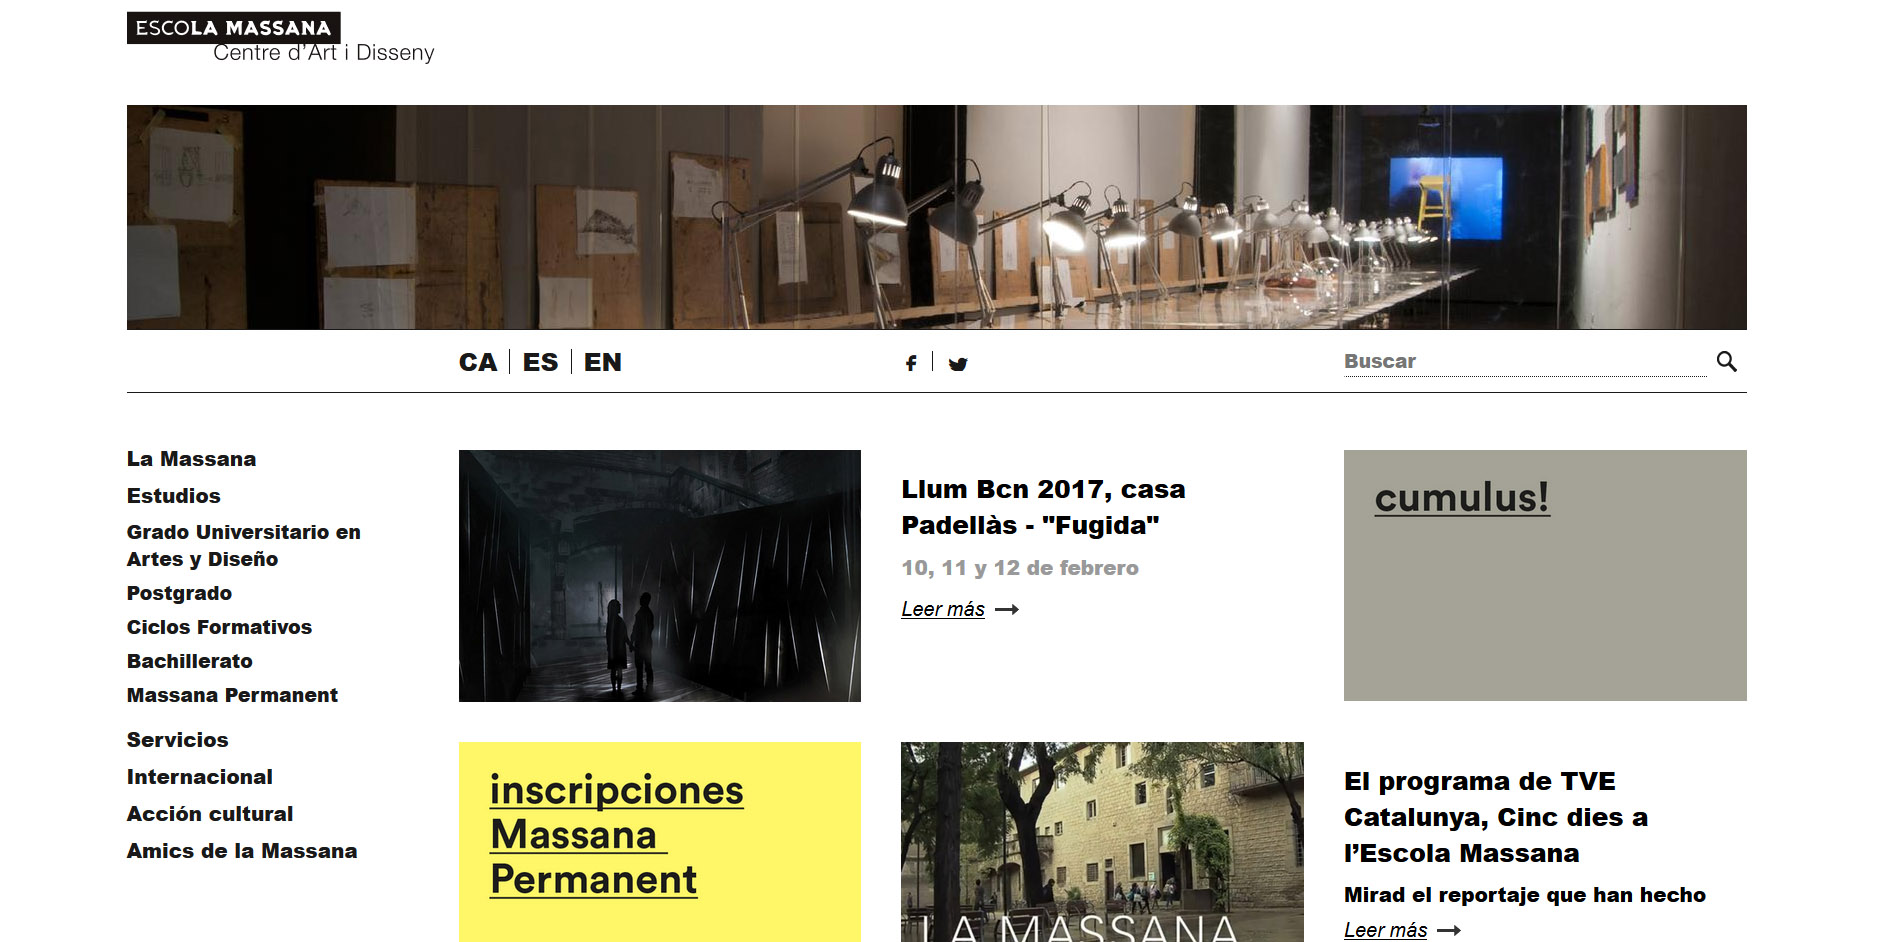Open Internacional menu item

[x=200, y=777]
